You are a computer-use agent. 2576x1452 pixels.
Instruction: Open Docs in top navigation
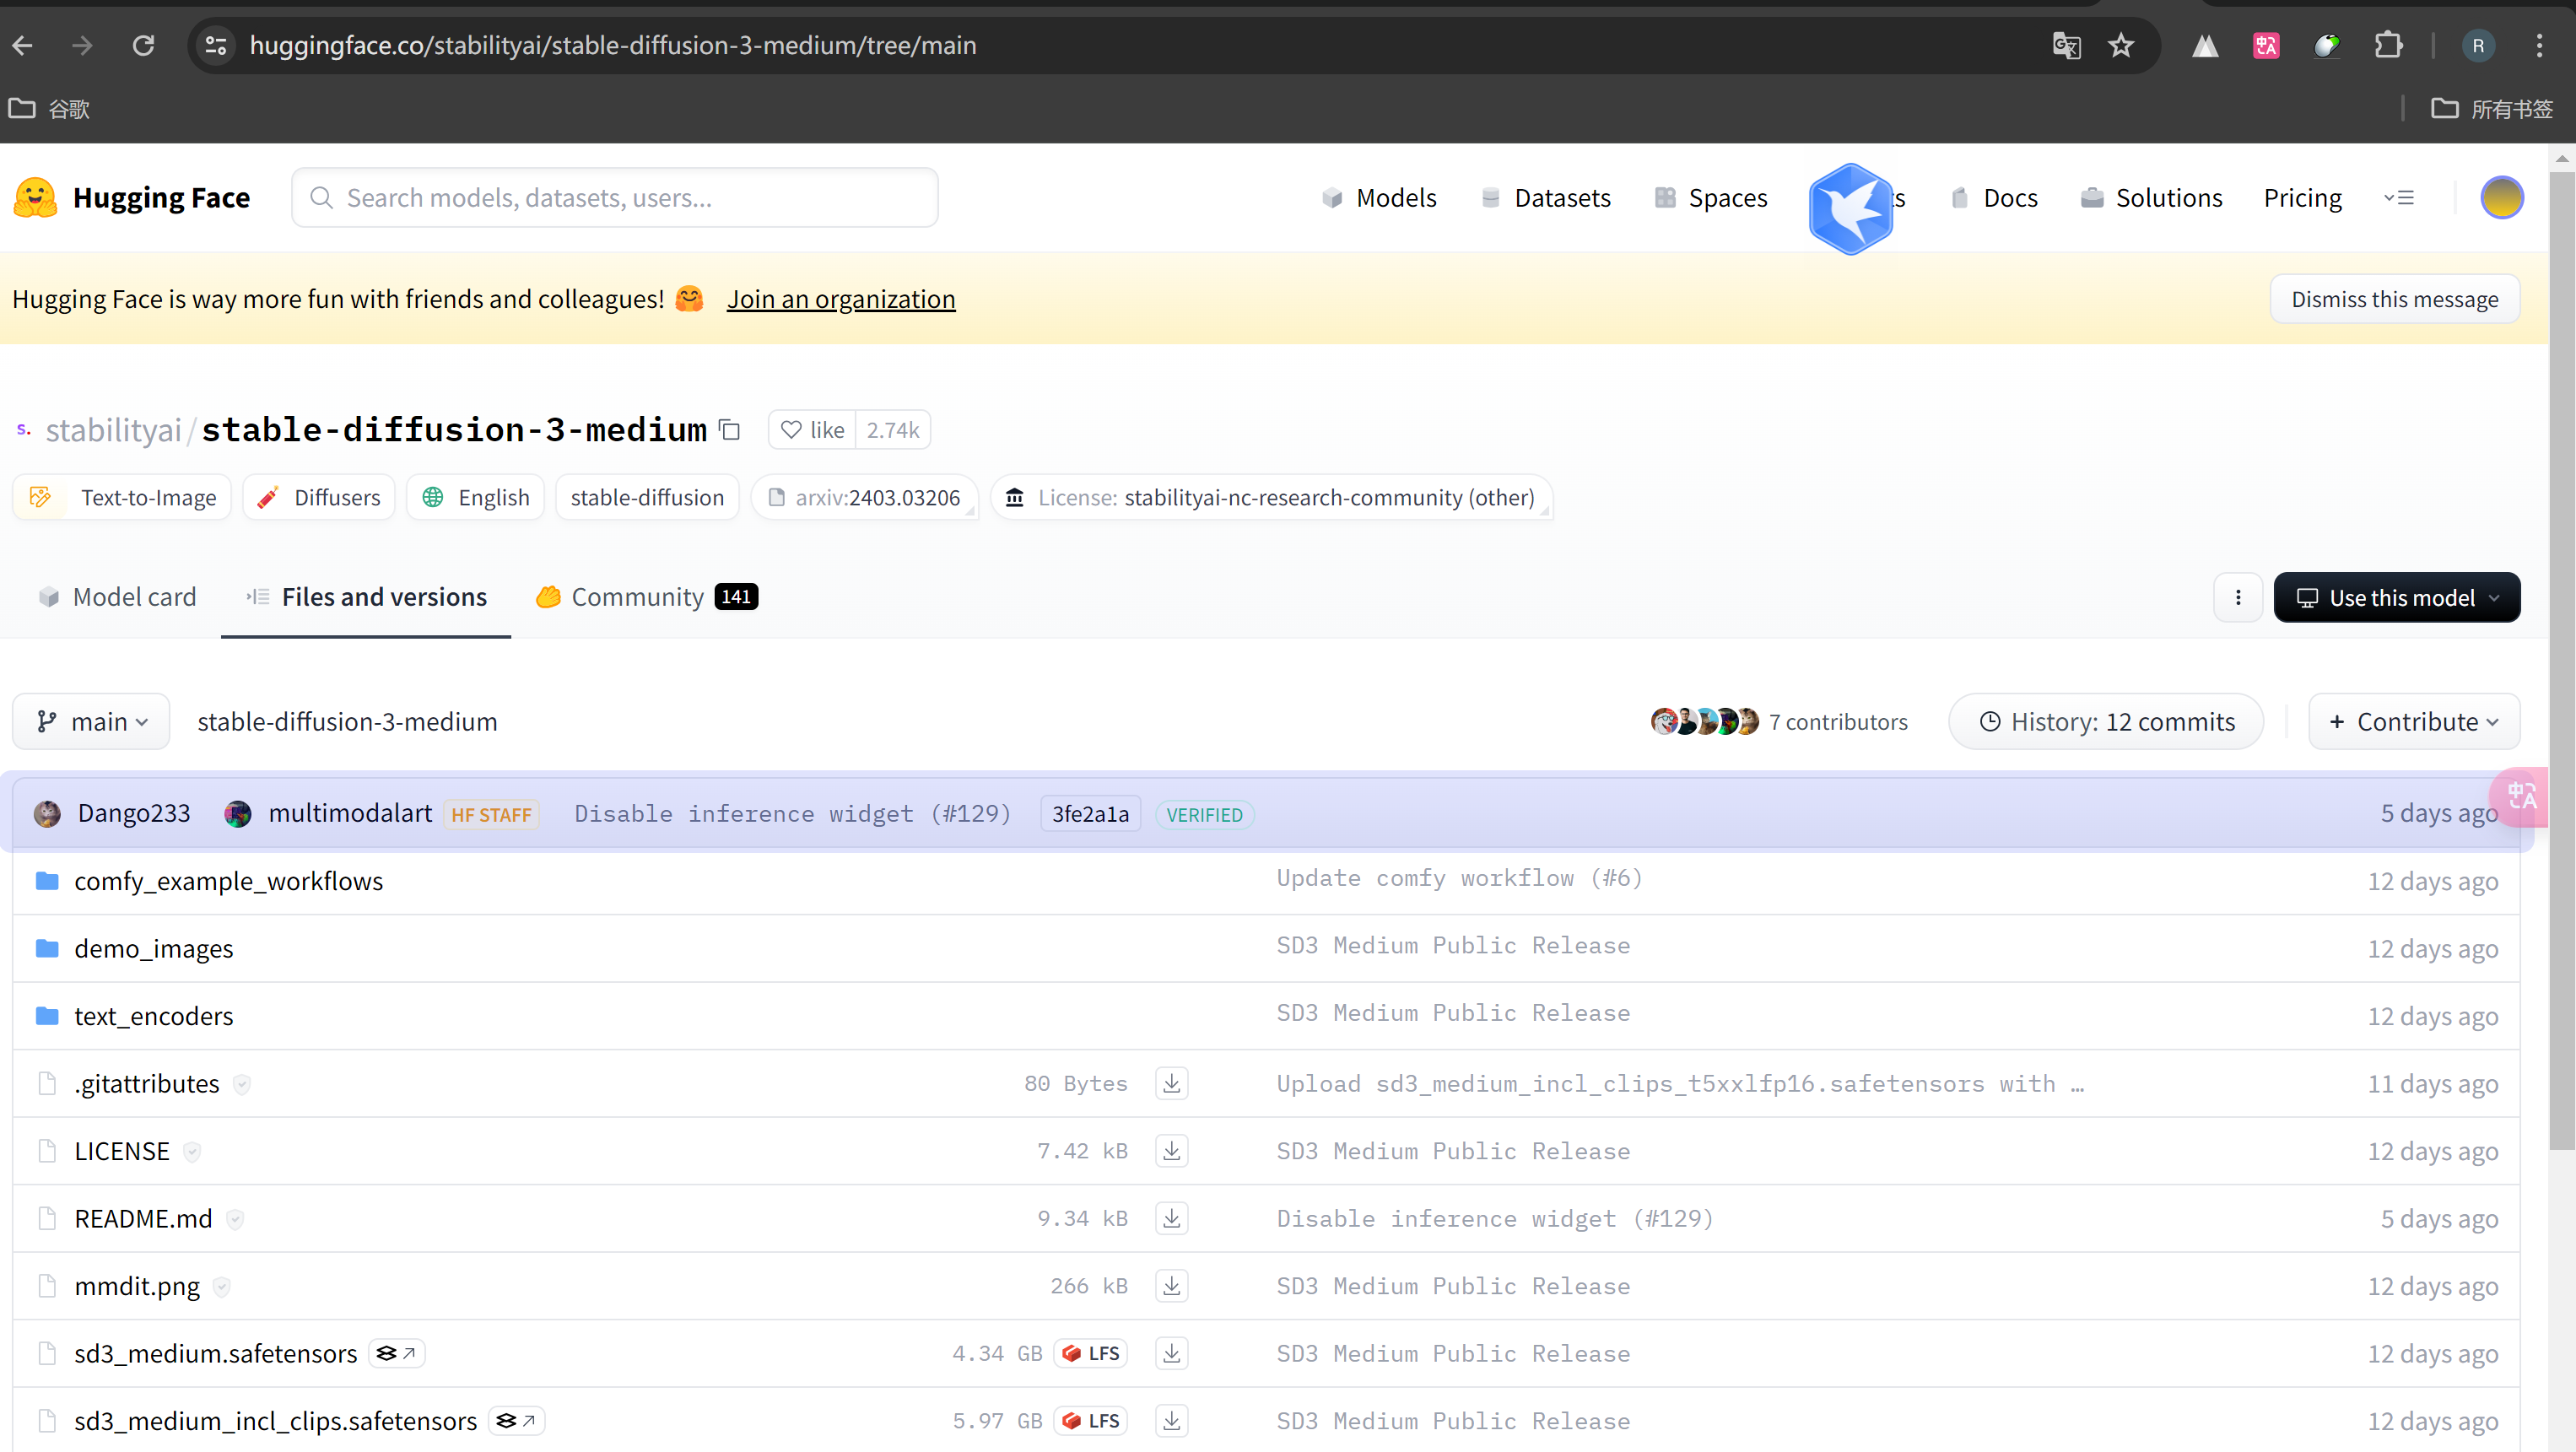pos(1995,198)
